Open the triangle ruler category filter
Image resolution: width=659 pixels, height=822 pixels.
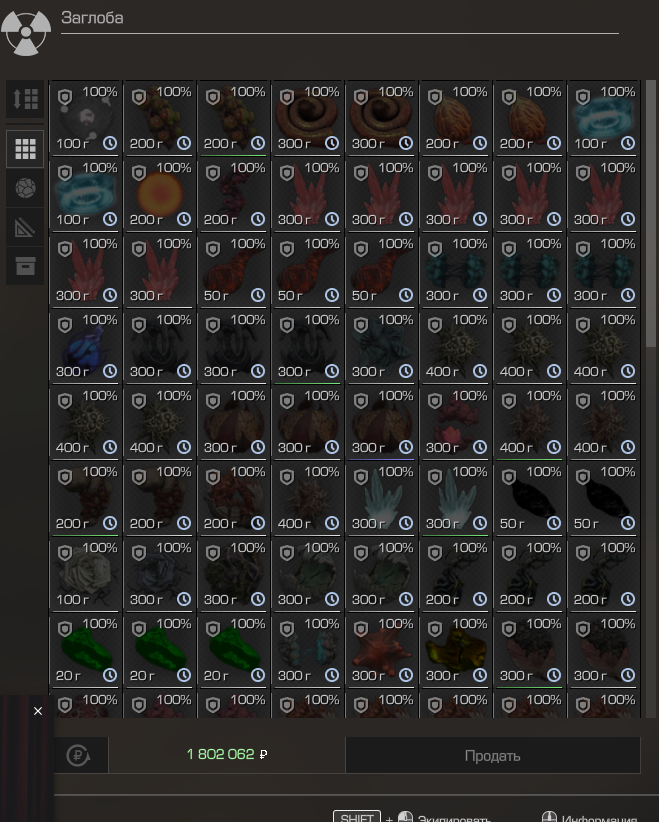(x=25, y=227)
